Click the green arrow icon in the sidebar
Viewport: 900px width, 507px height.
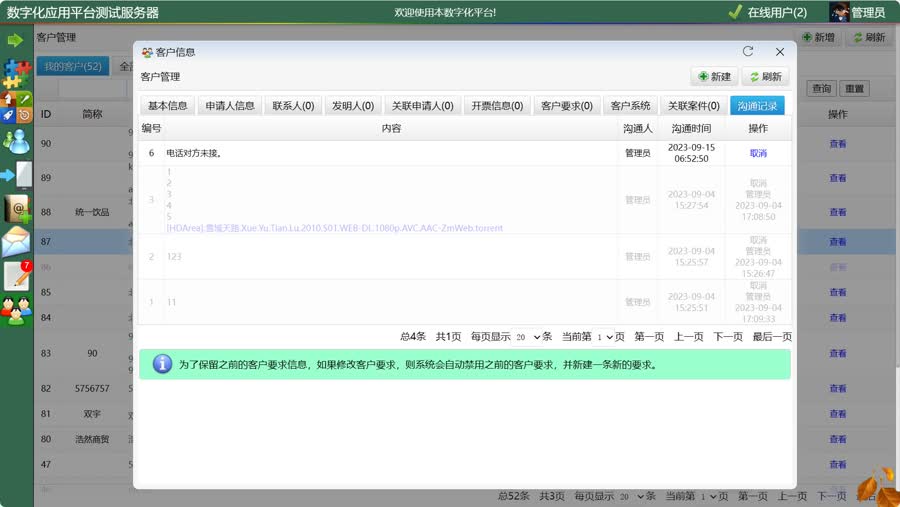15,40
